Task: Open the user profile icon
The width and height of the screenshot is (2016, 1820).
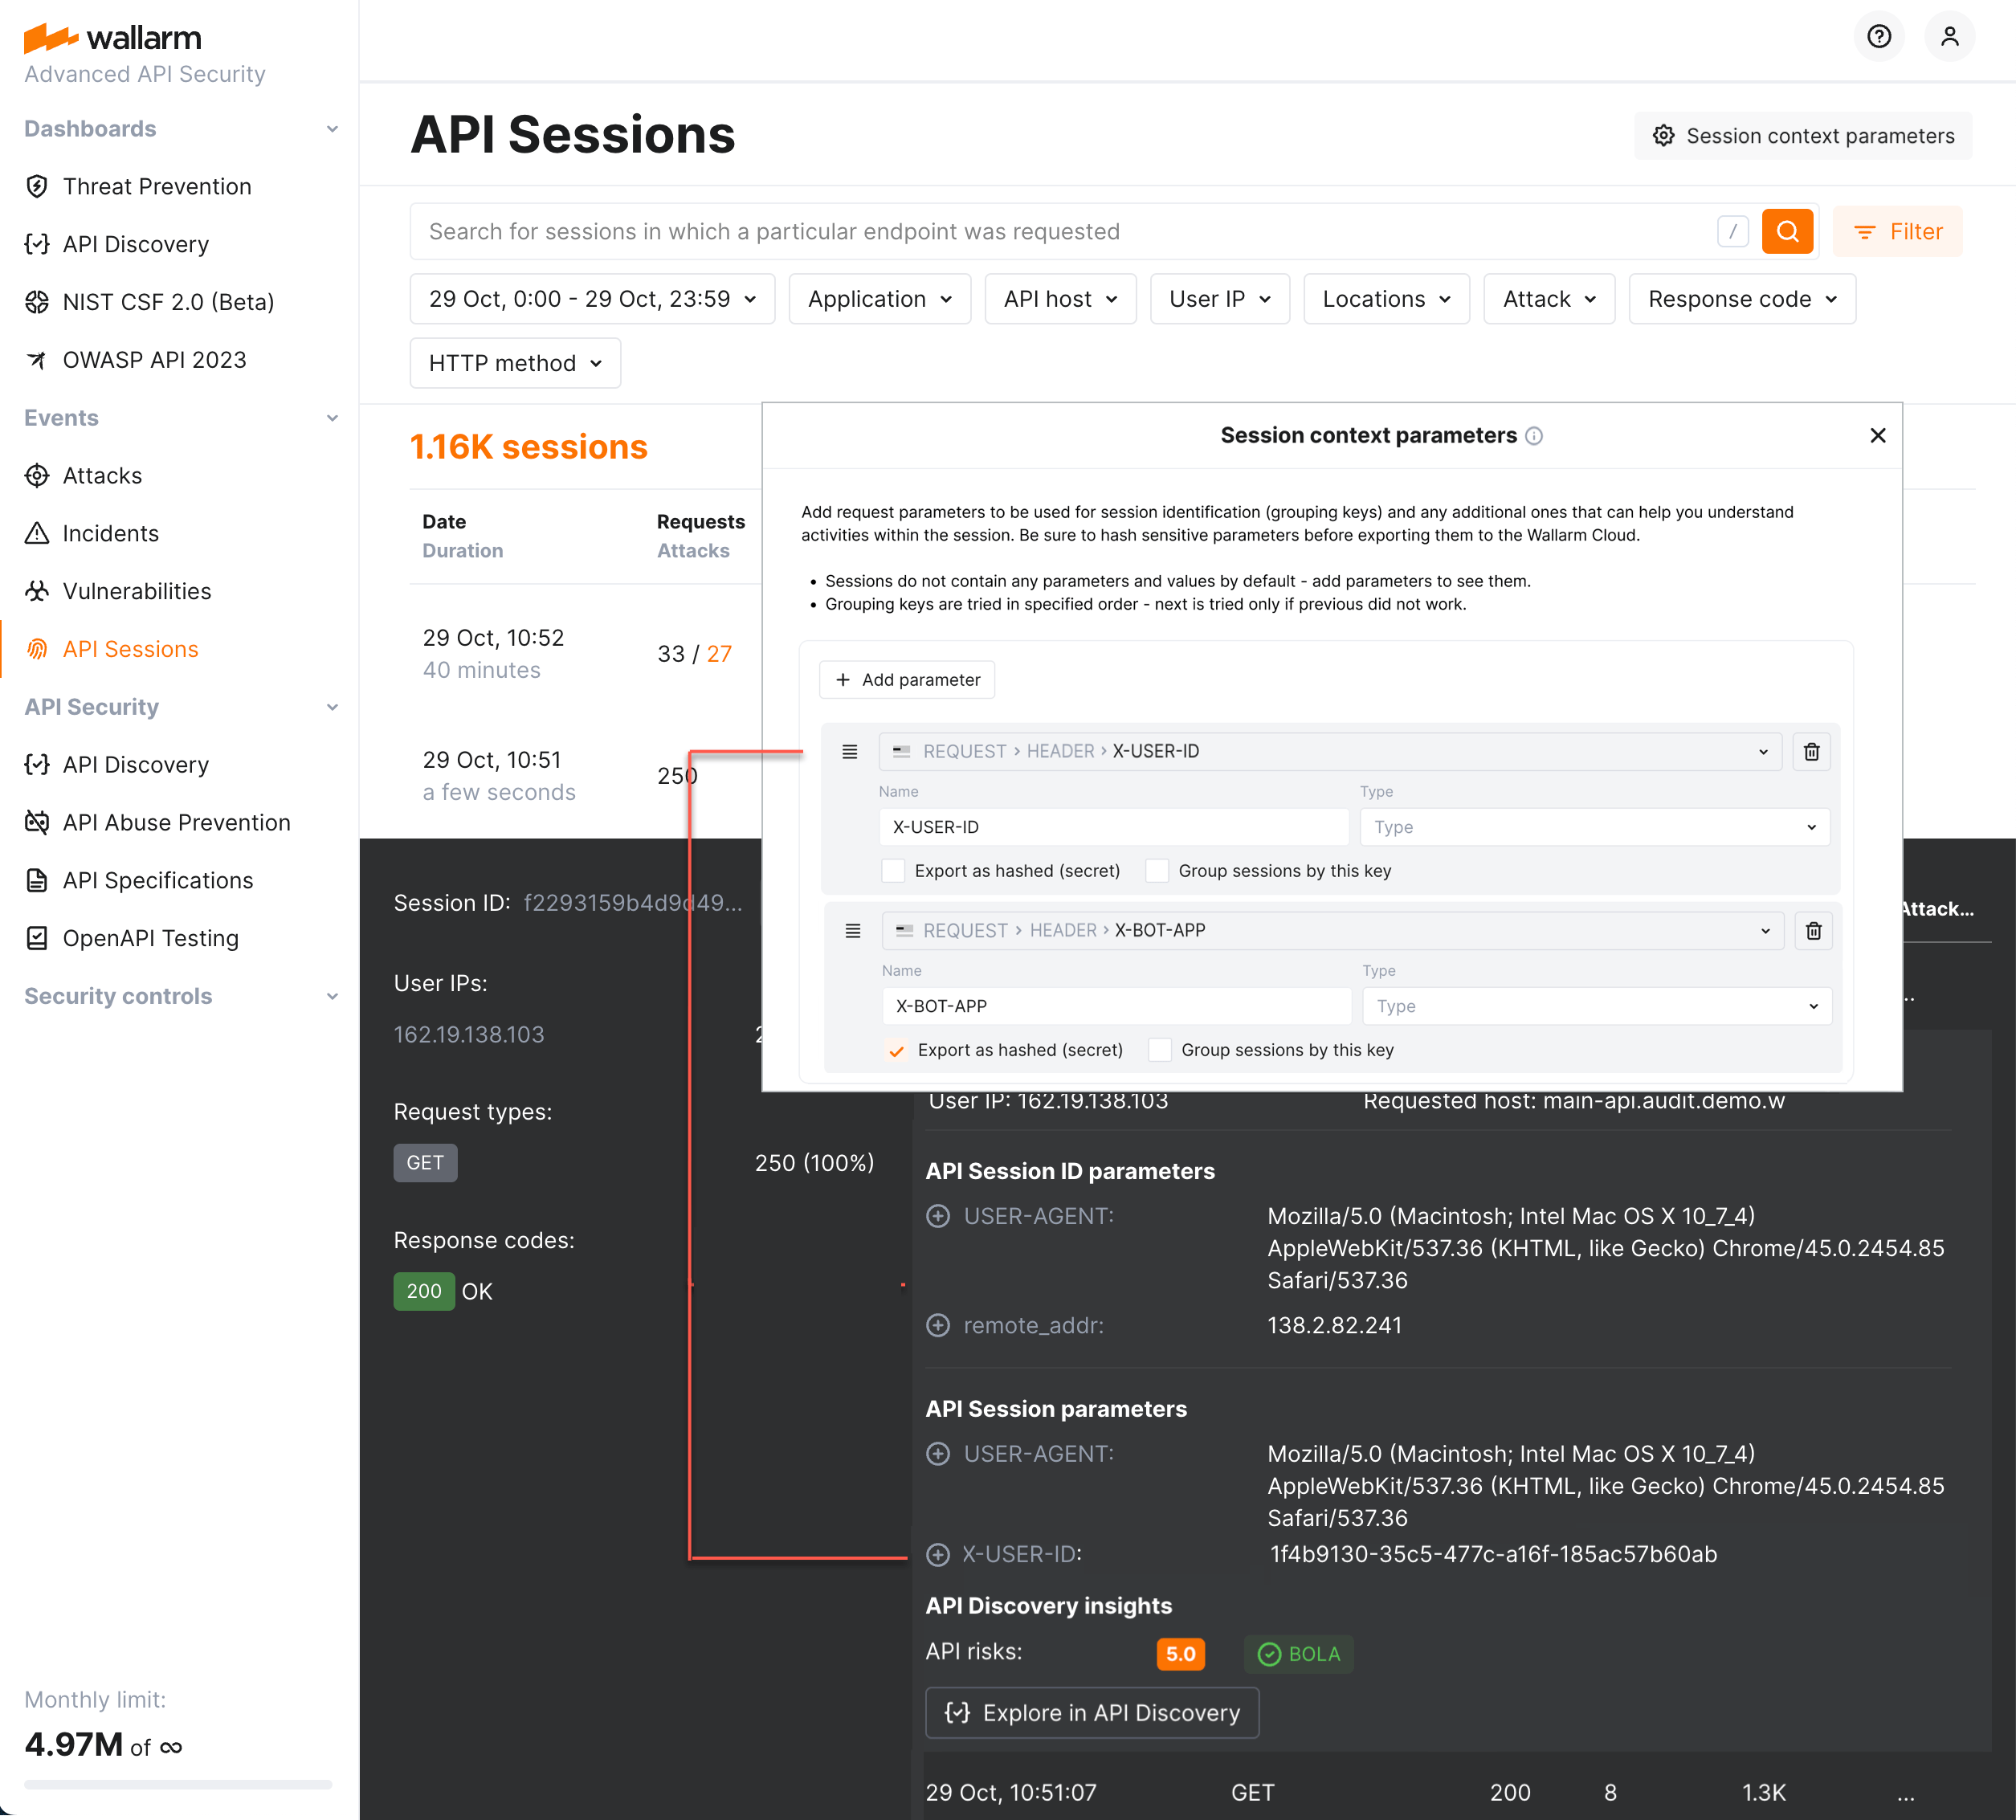Action: point(1949,36)
